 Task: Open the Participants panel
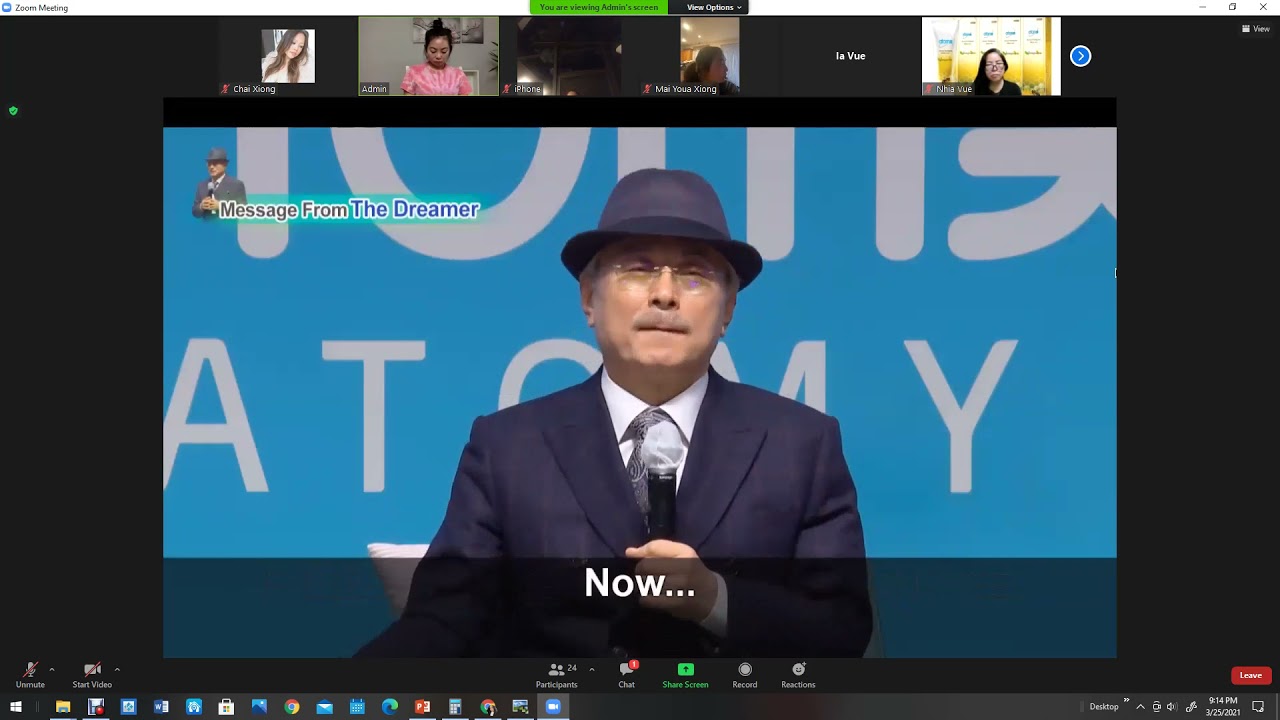(x=556, y=675)
